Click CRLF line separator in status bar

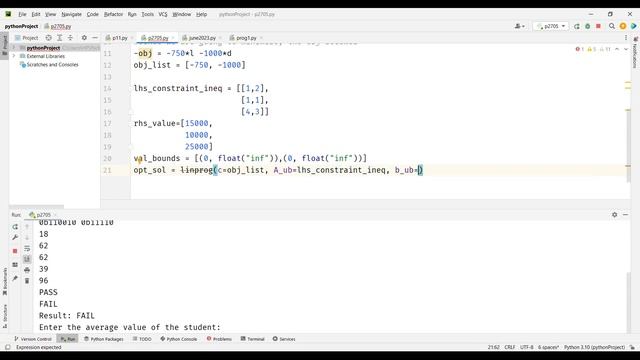pyautogui.click(x=509, y=347)
